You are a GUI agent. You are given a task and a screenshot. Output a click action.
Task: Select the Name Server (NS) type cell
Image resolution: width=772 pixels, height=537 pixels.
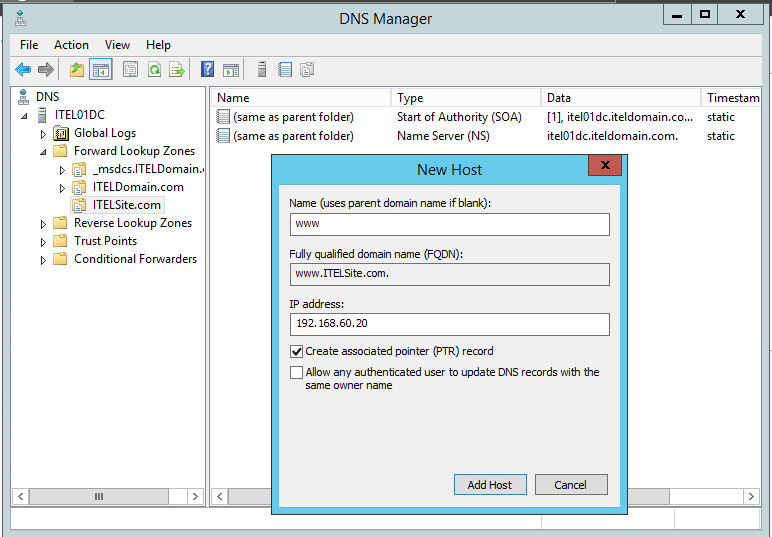click(443, 136)
